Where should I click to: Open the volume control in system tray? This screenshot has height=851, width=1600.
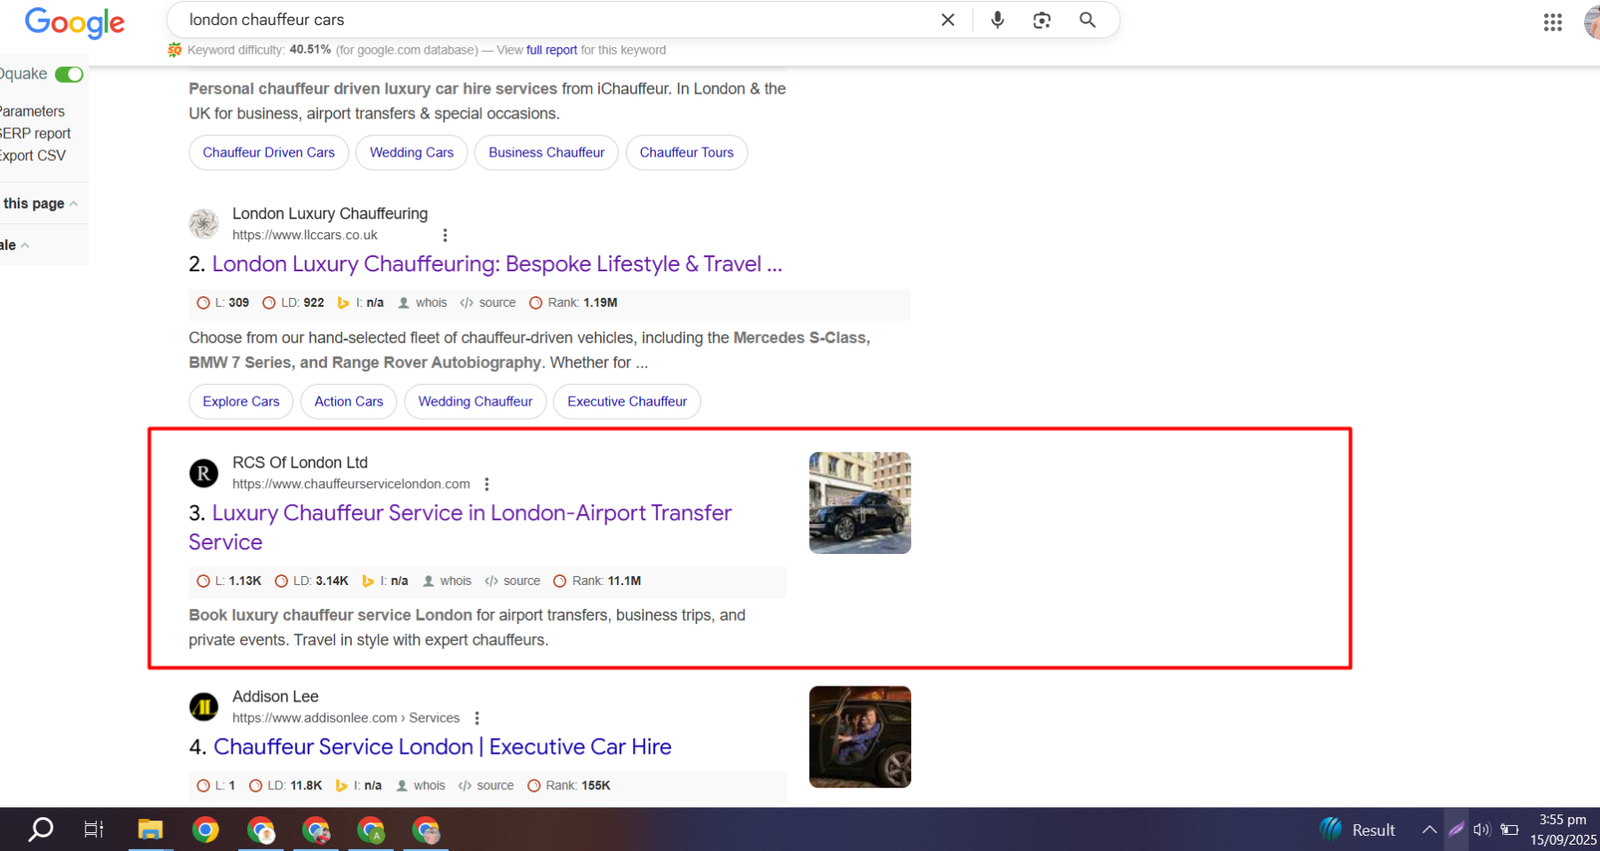click(1481, 829)
